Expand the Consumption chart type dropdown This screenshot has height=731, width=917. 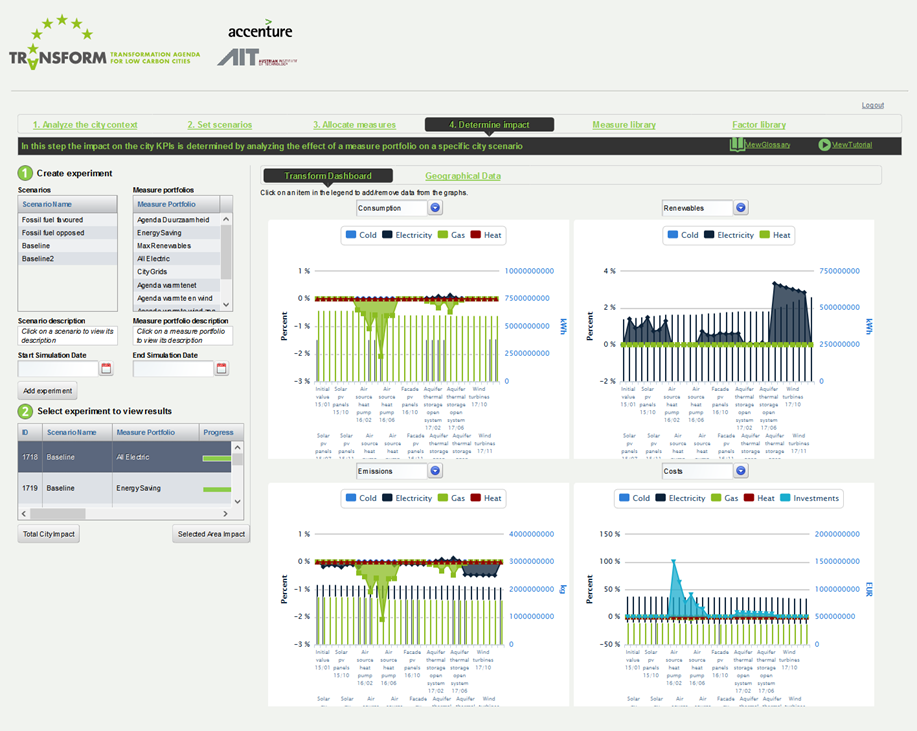click(x=435, y=208)
